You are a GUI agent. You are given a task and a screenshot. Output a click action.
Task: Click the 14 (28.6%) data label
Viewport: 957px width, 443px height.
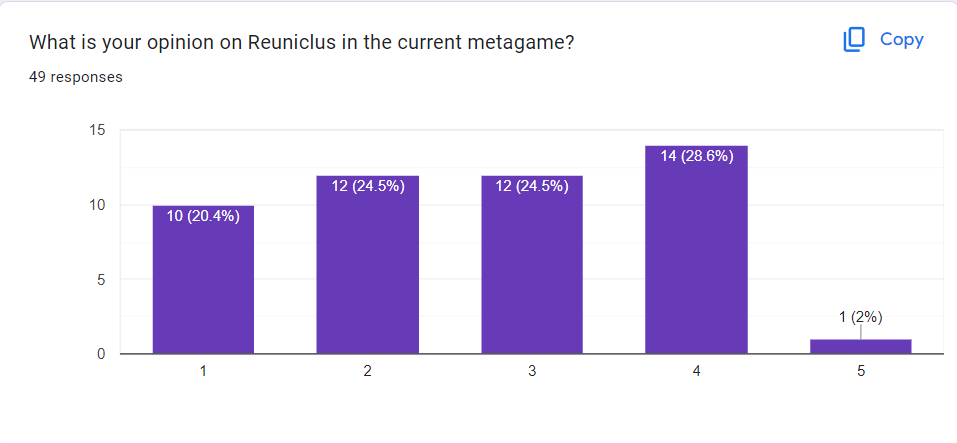tap(696, 156)
